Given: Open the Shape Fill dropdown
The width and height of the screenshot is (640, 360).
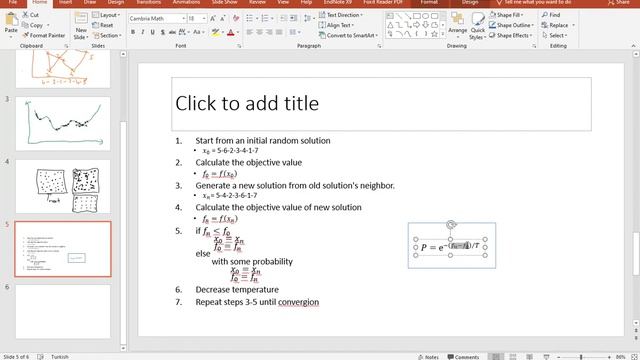Looking at the screenshot, I should click(x=506, y=15).
